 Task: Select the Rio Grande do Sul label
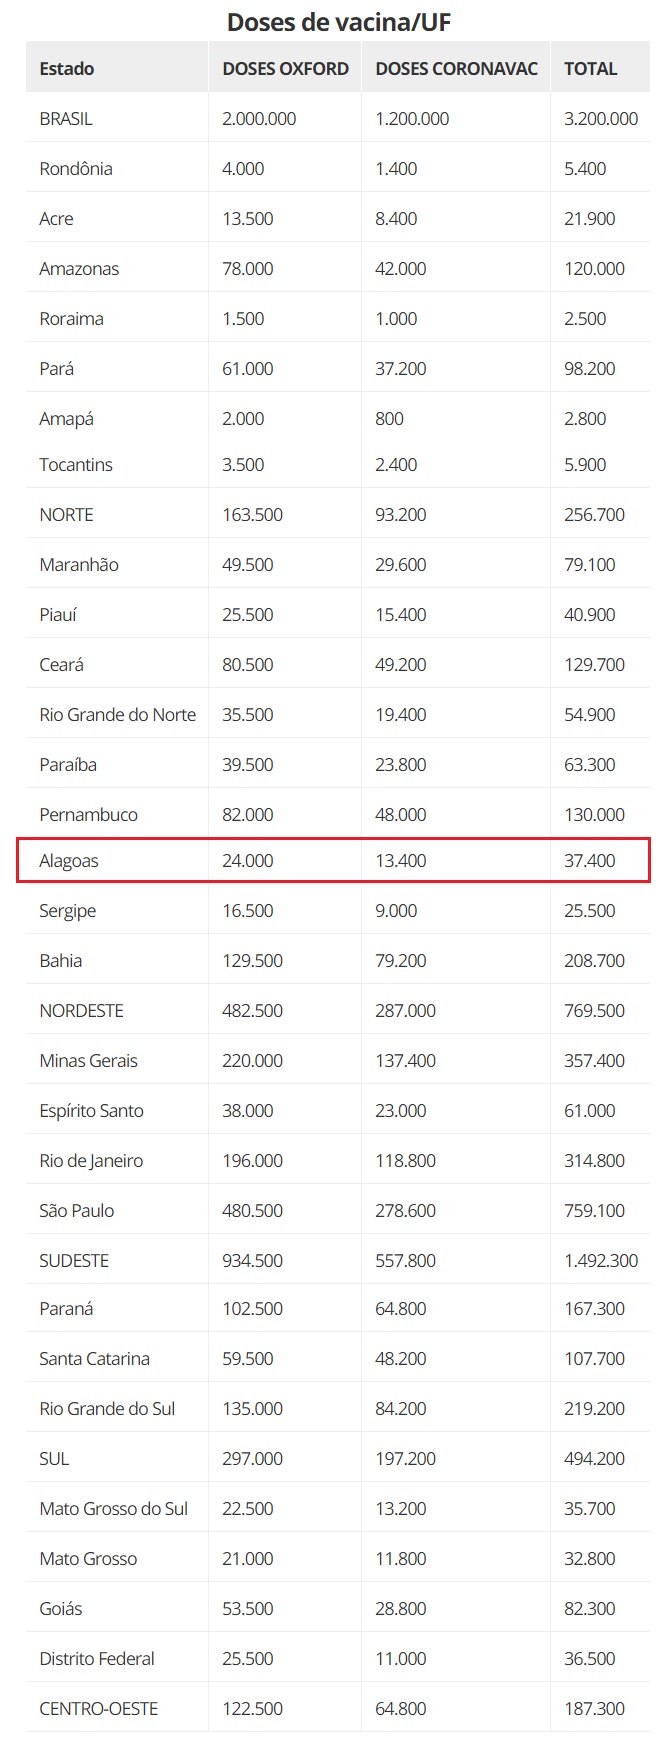click(107, 1409)
